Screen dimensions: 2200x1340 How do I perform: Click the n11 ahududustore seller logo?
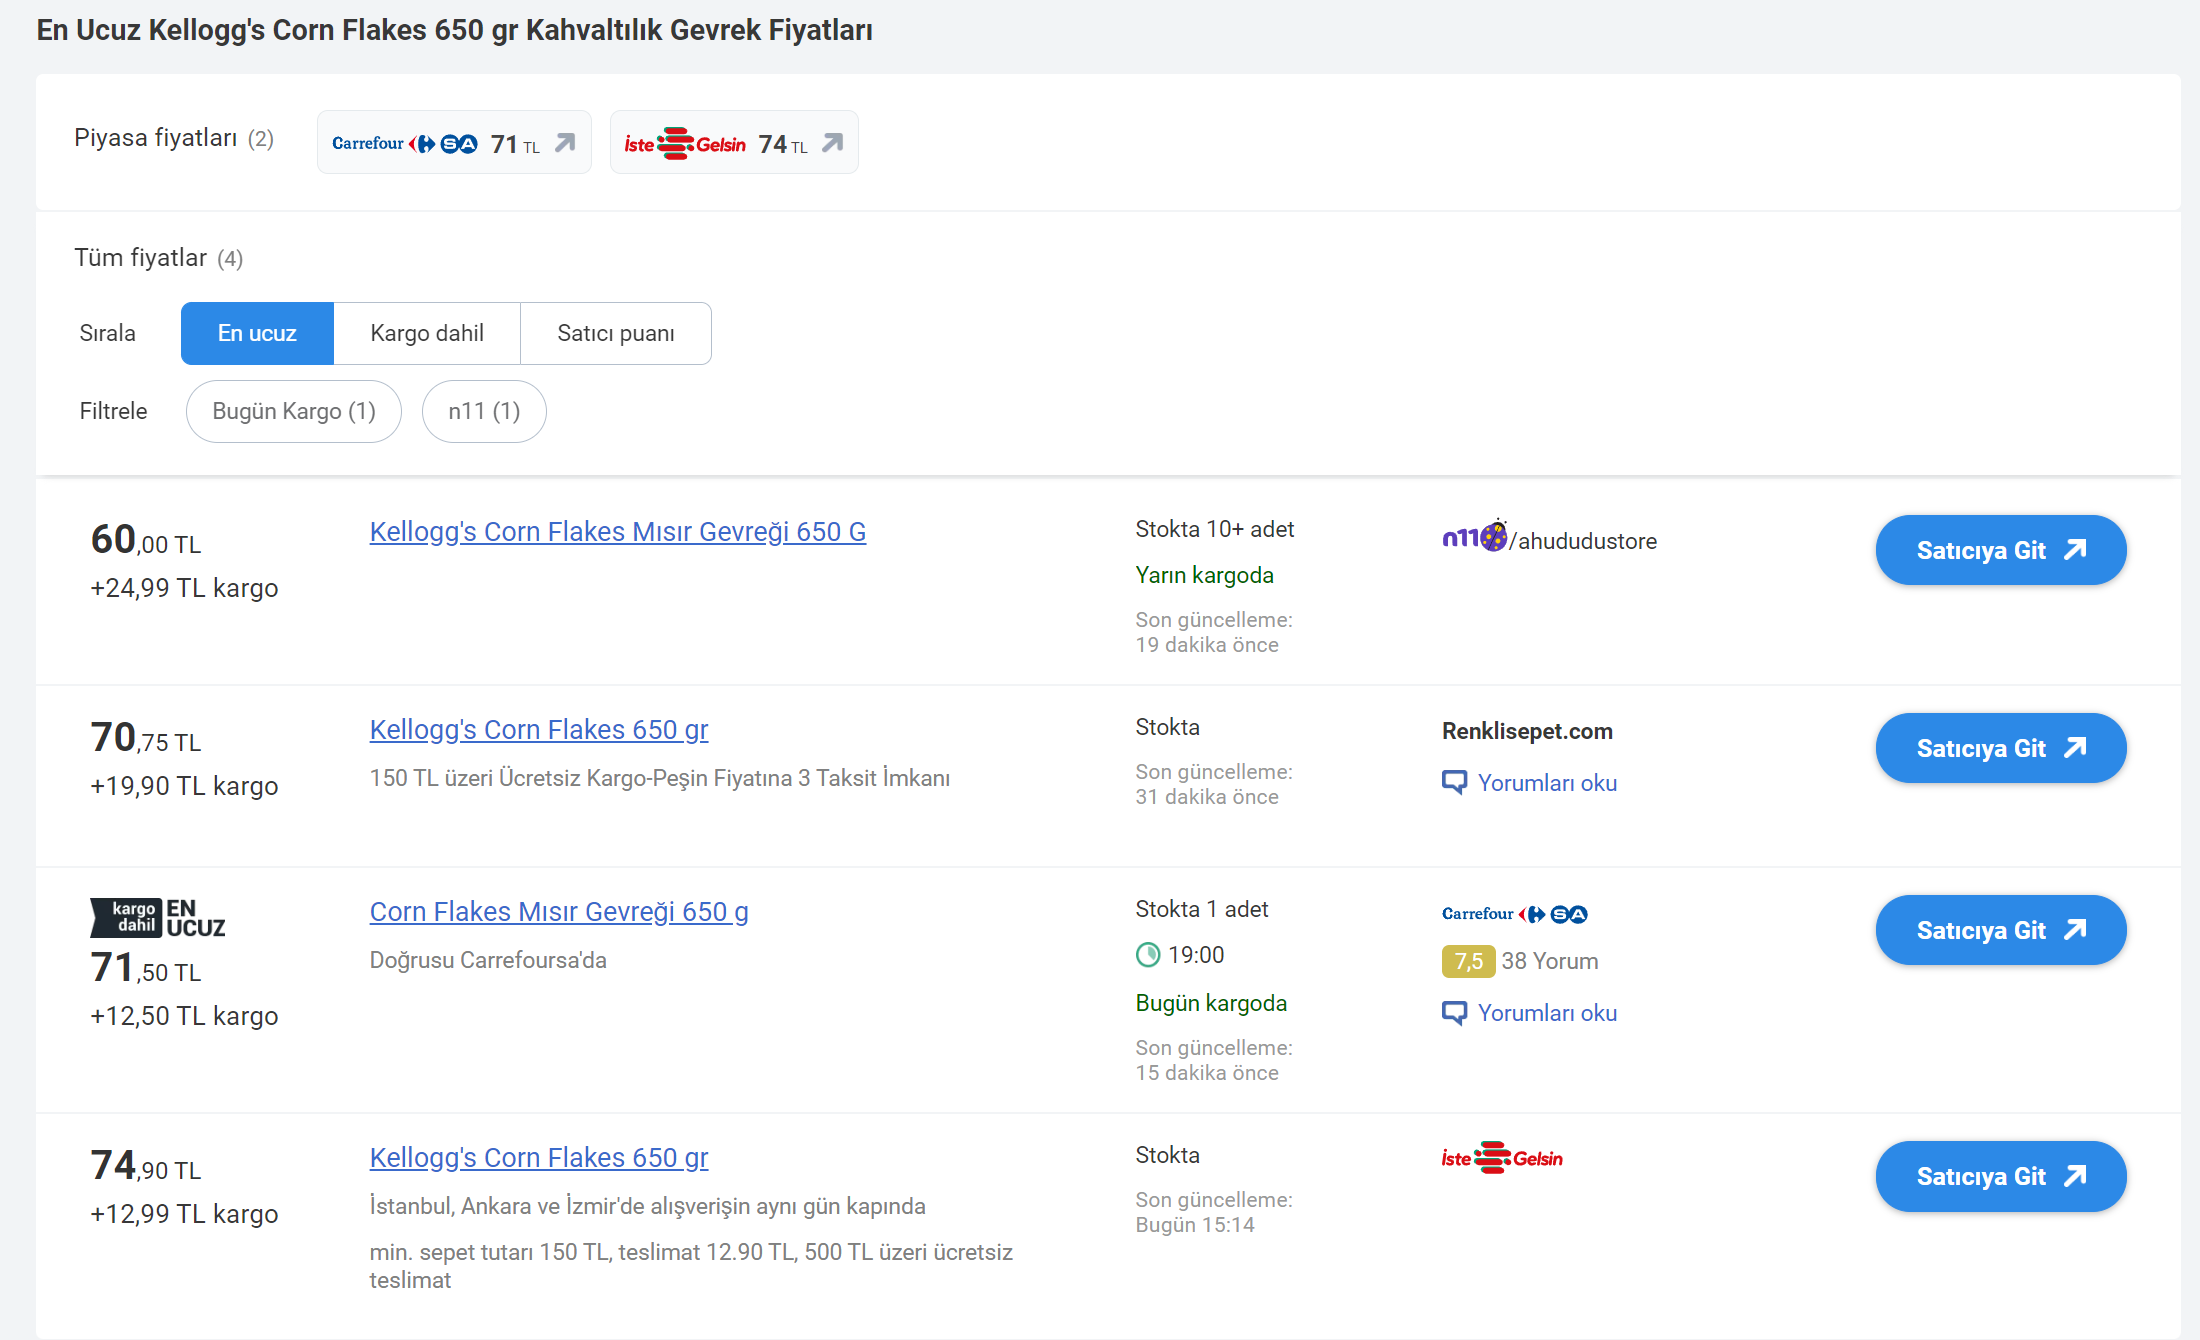1549,539
